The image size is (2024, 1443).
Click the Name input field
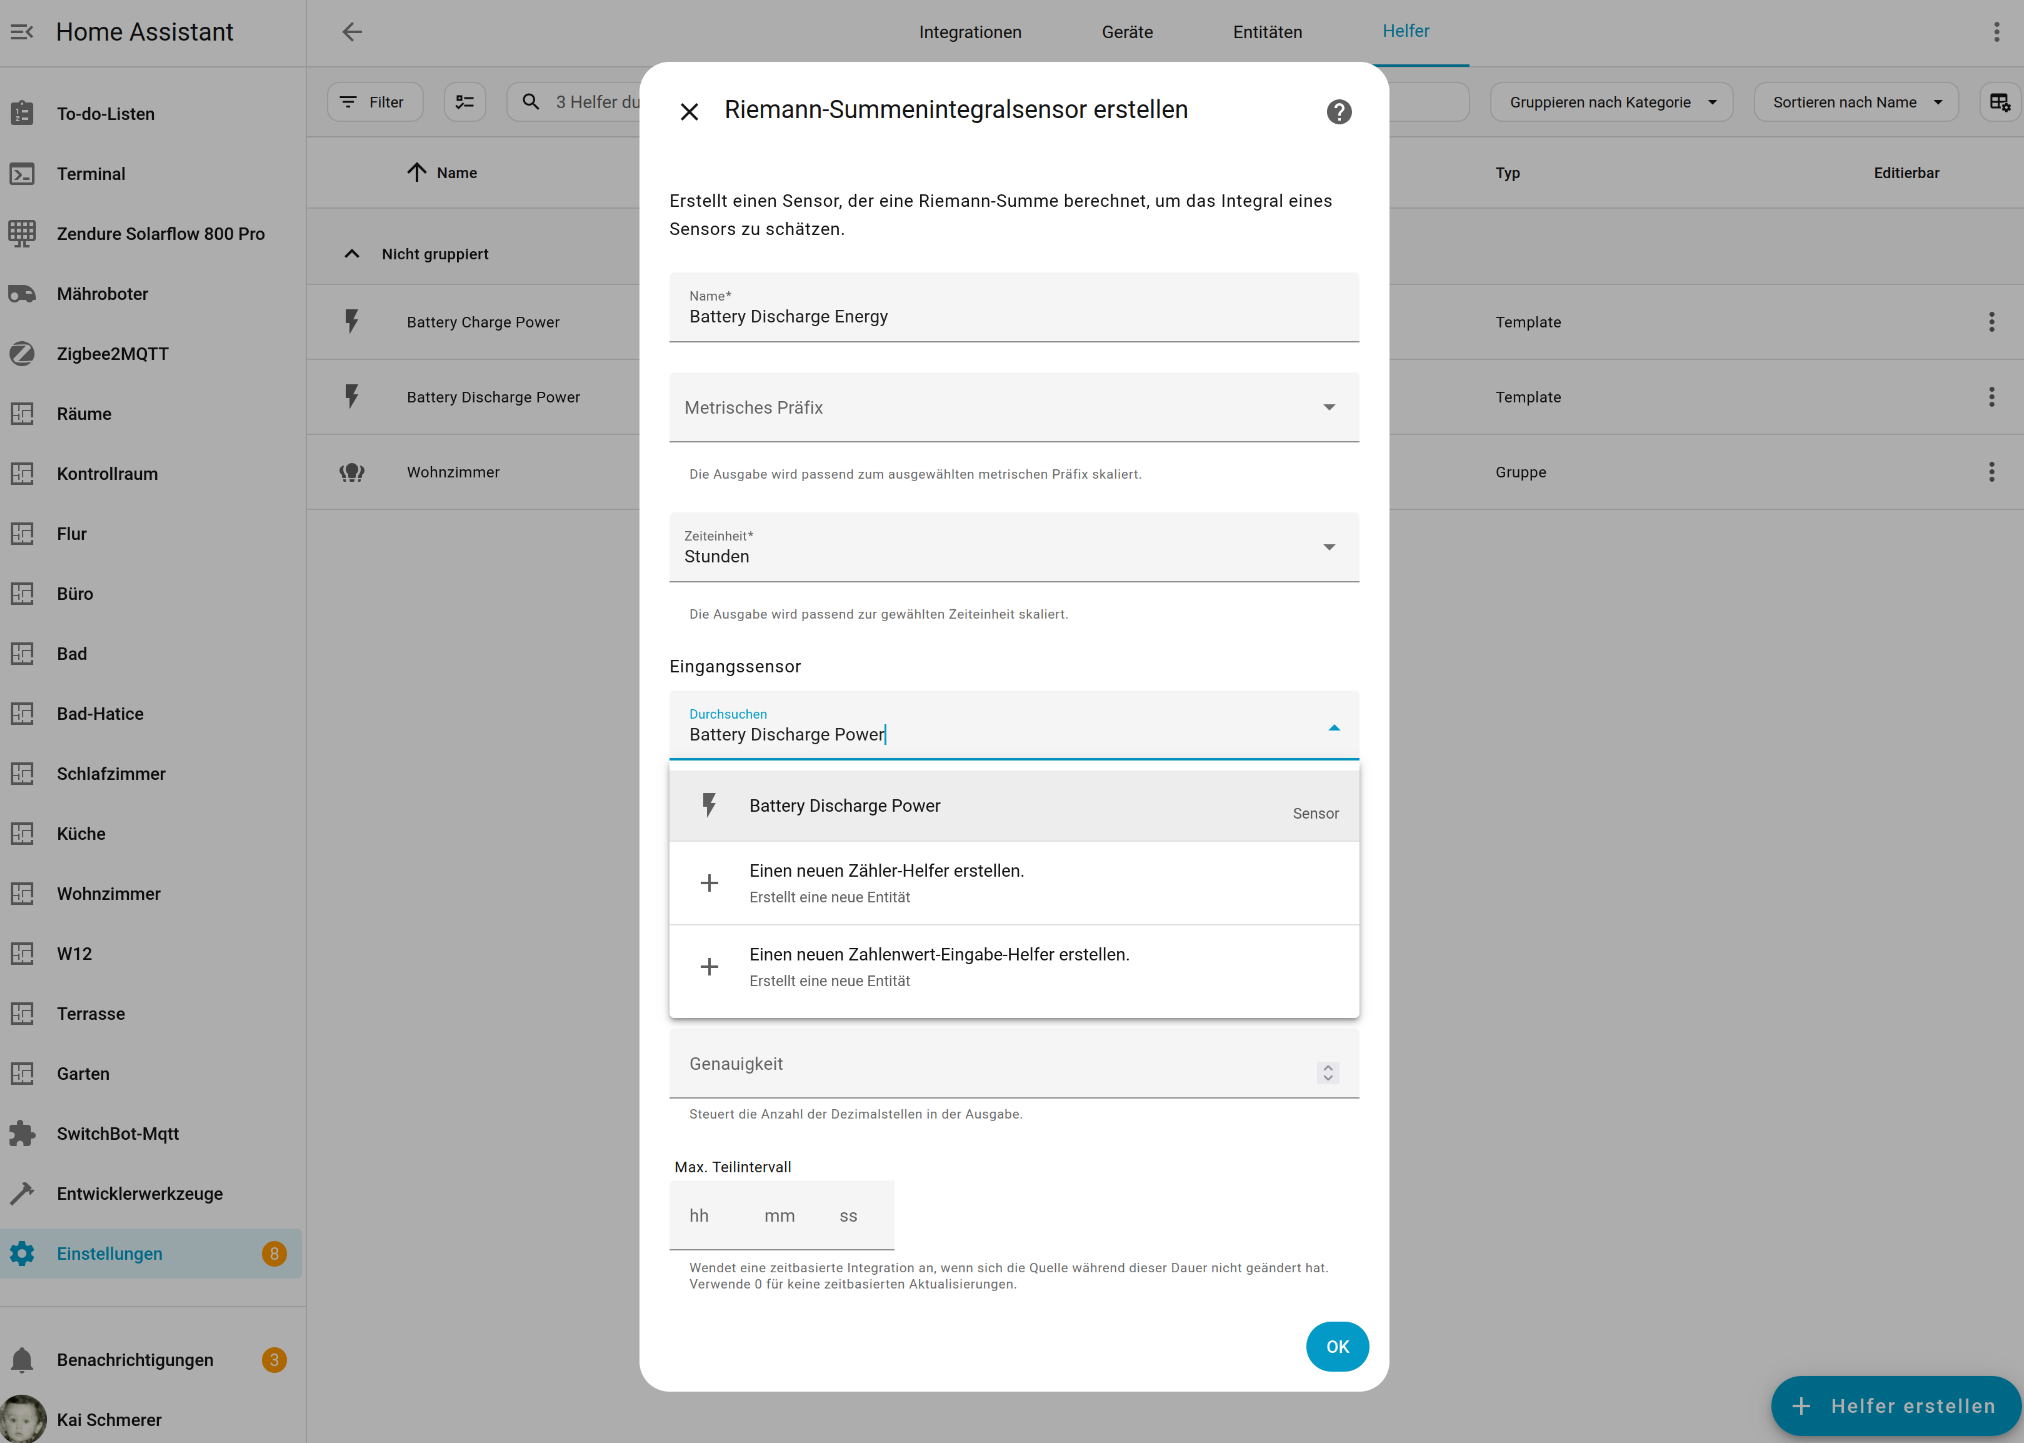point(1012,317)
